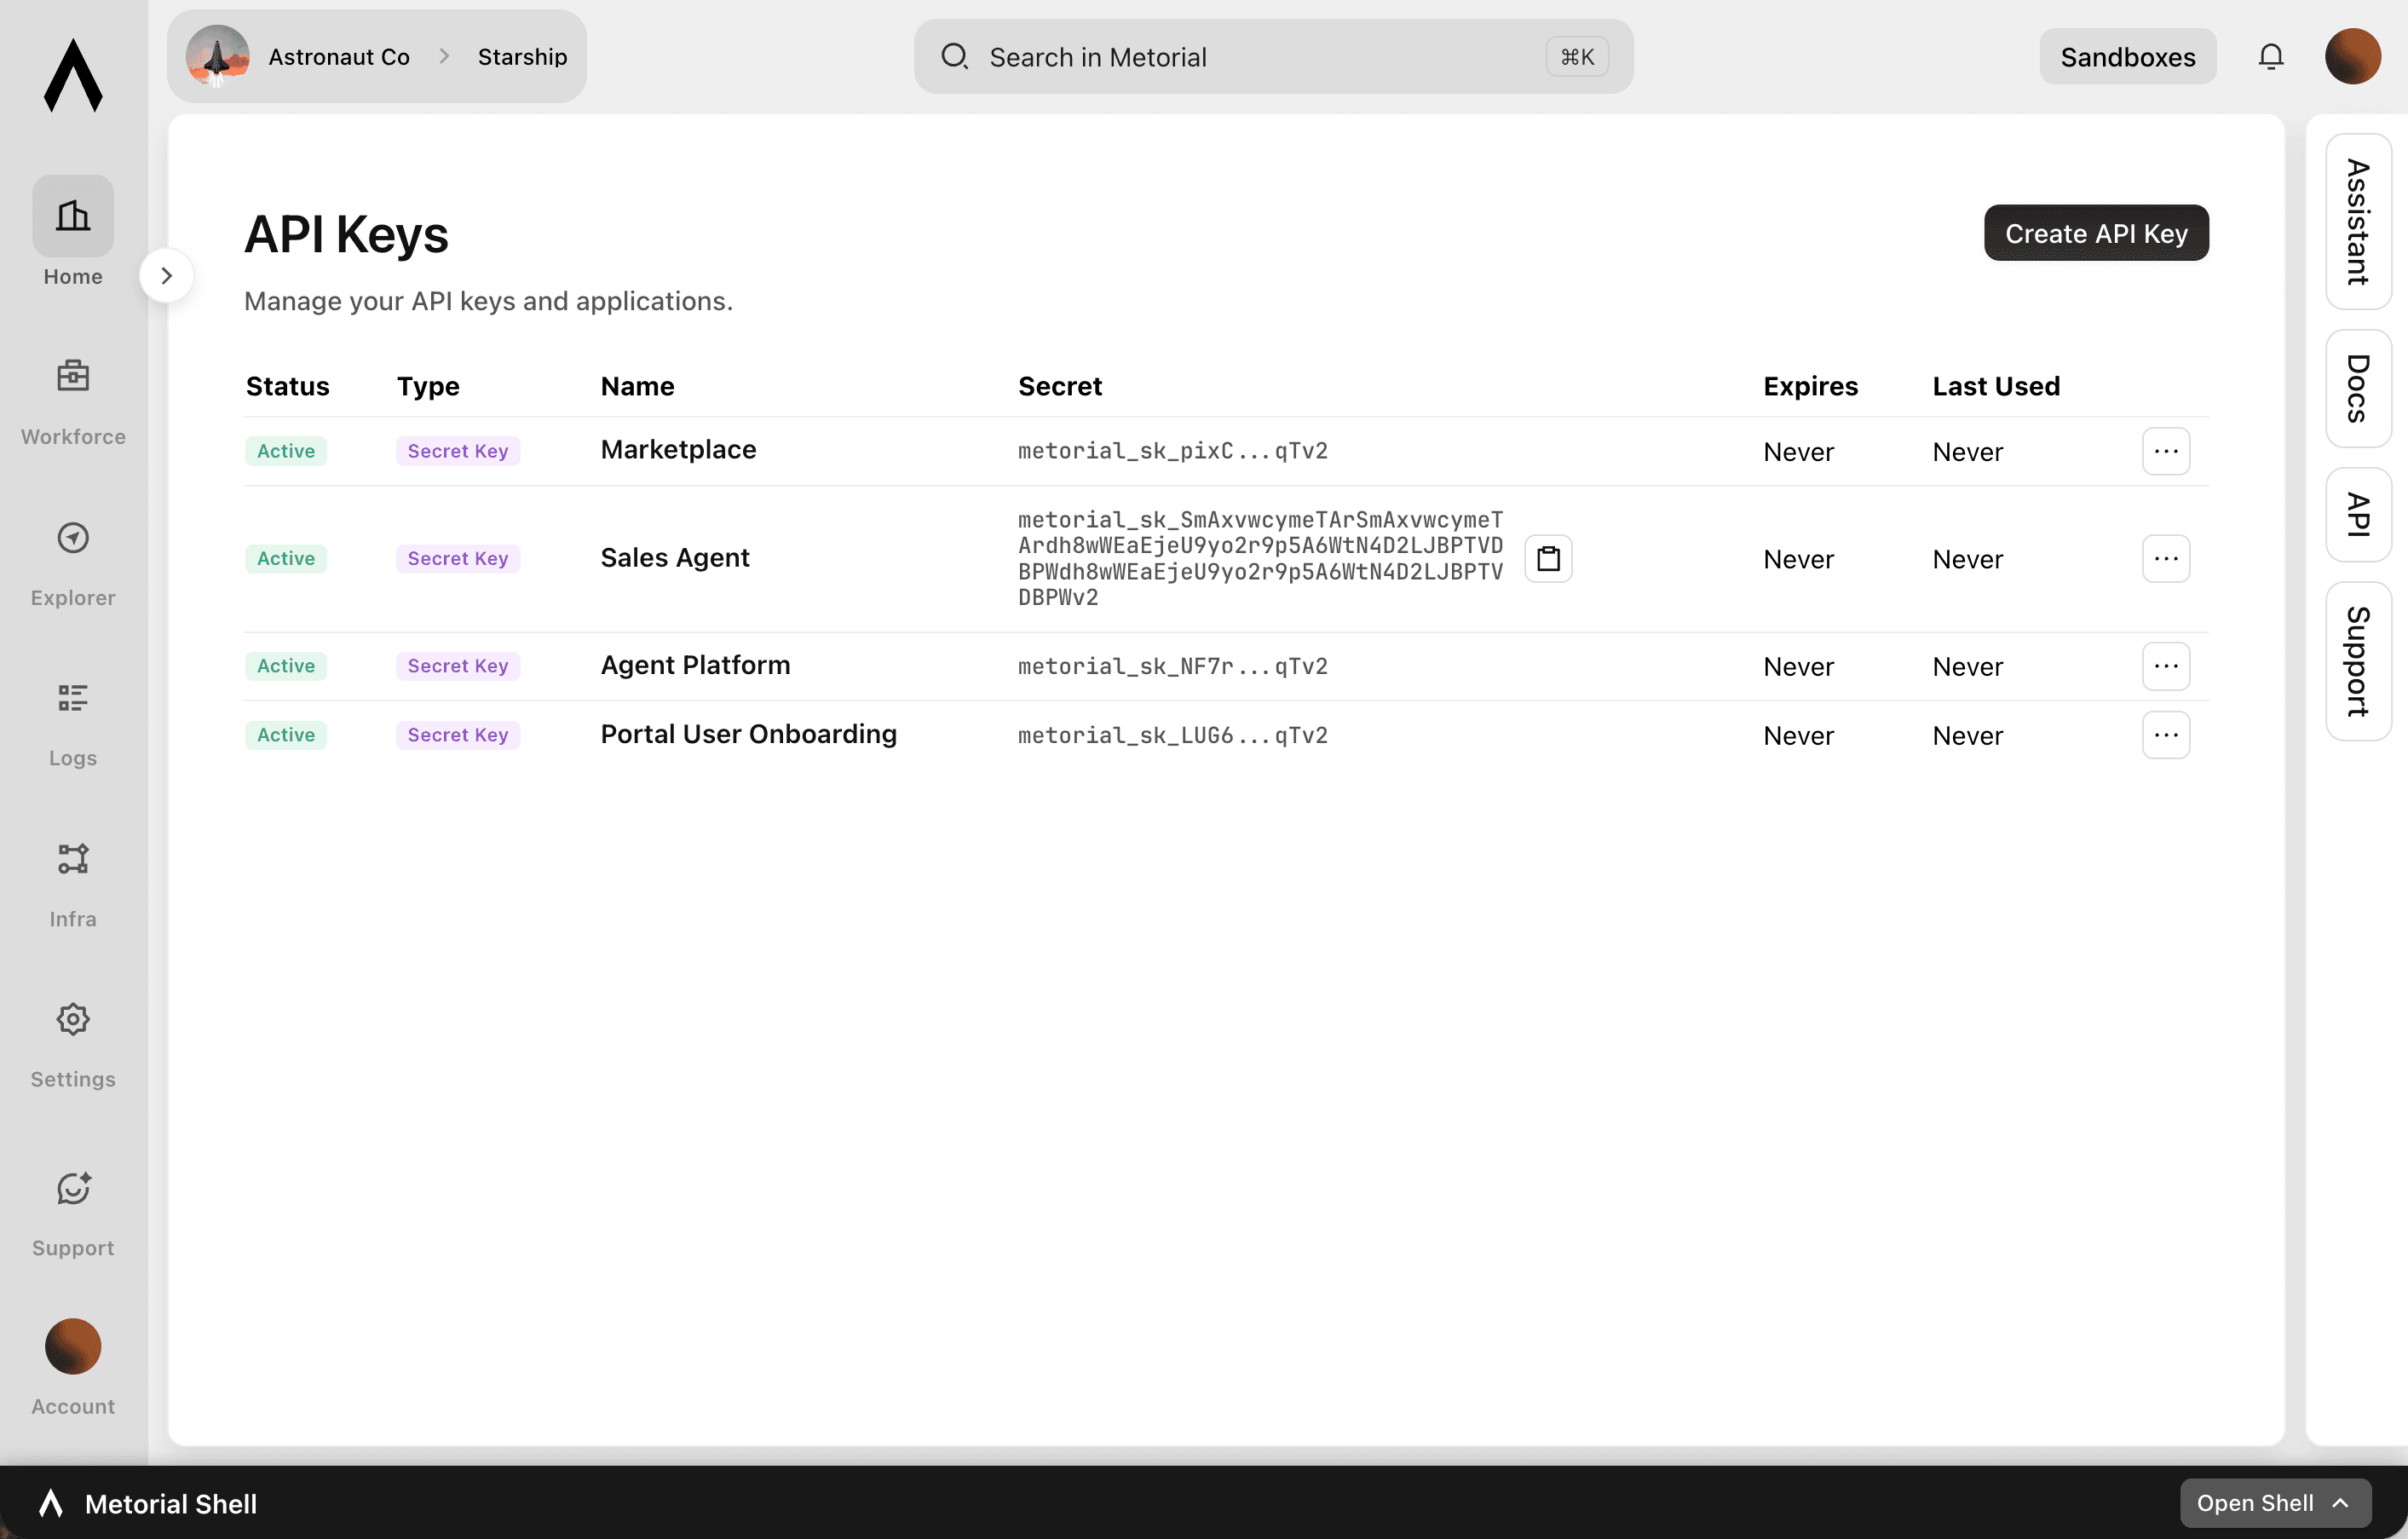Click the Secret column header

1060,386
